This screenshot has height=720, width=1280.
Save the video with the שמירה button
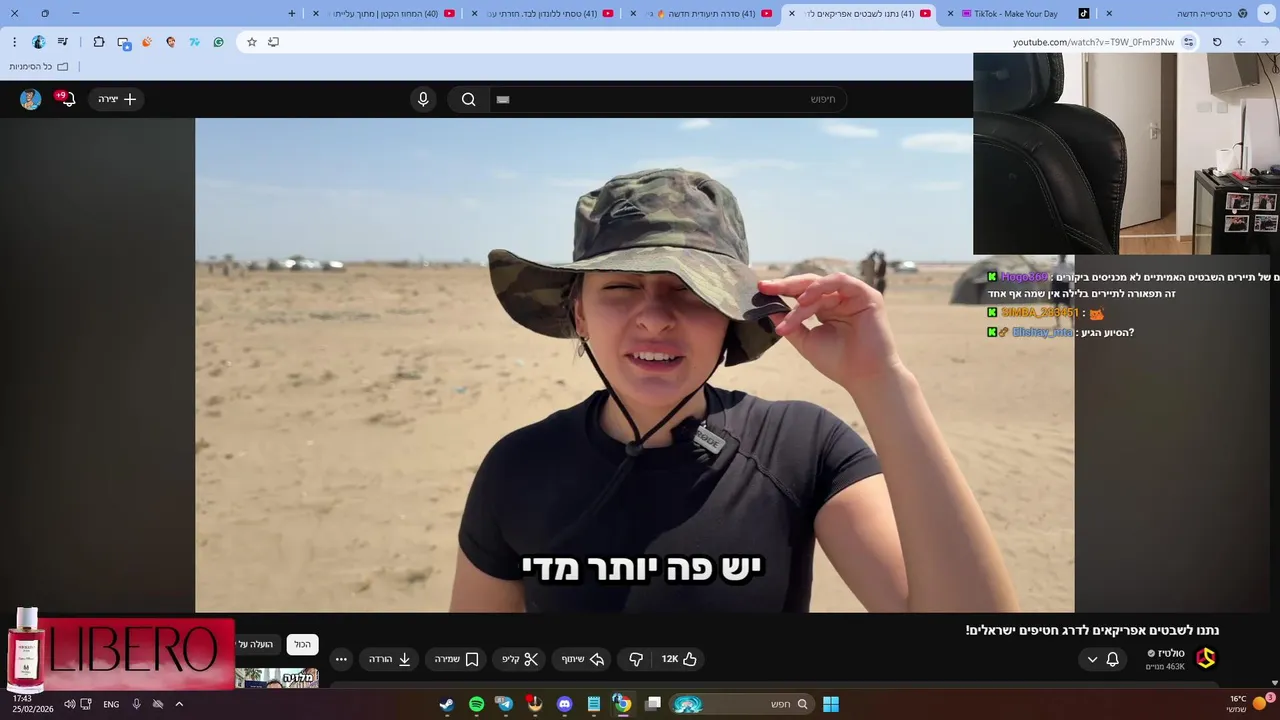pyautogui.click(x=457, y=659)
